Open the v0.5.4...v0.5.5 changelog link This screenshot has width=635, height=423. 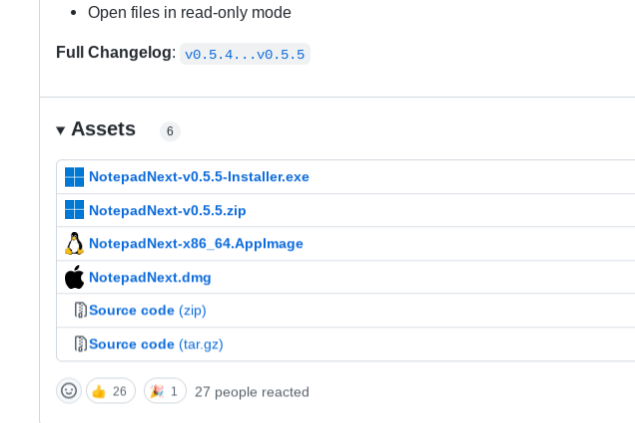pos(245,54)
